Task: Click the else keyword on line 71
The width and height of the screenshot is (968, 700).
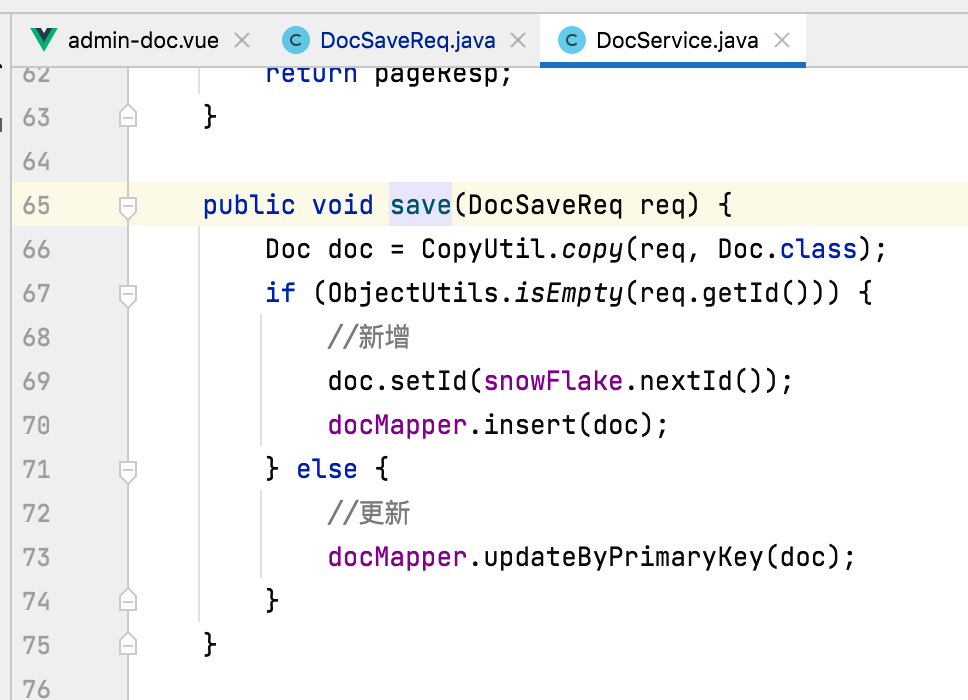Action: pyautogui.click(x=327, y=469)
